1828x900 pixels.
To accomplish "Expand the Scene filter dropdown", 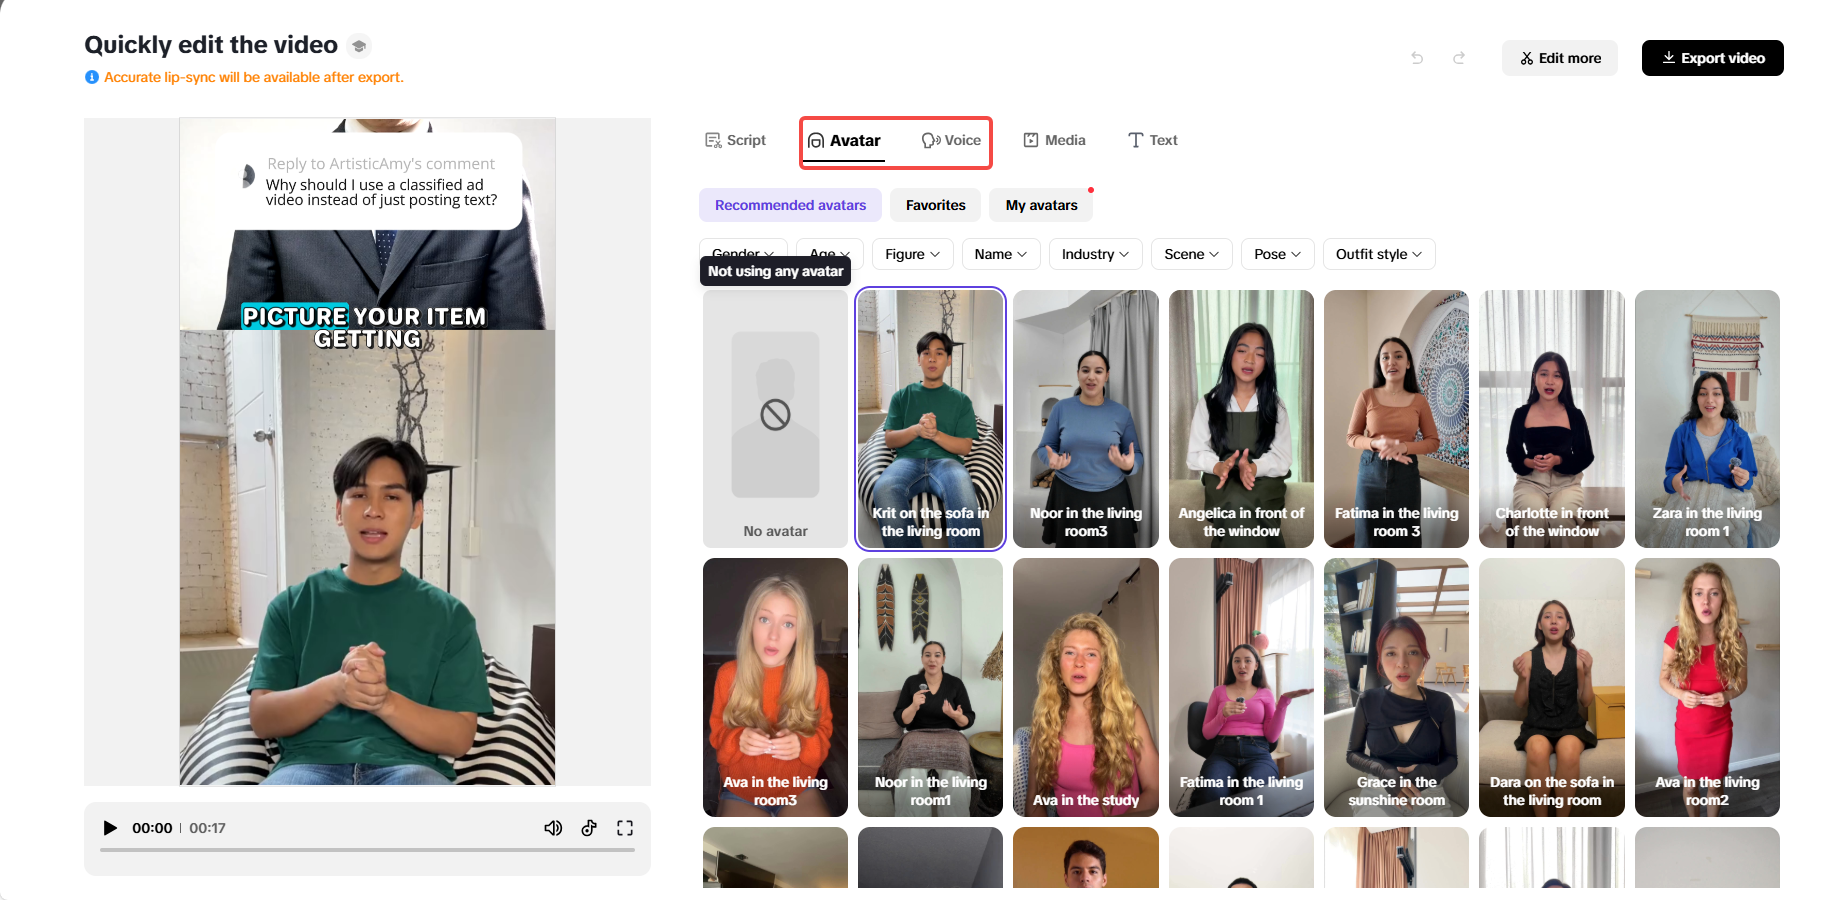I will click(1192, 254).
